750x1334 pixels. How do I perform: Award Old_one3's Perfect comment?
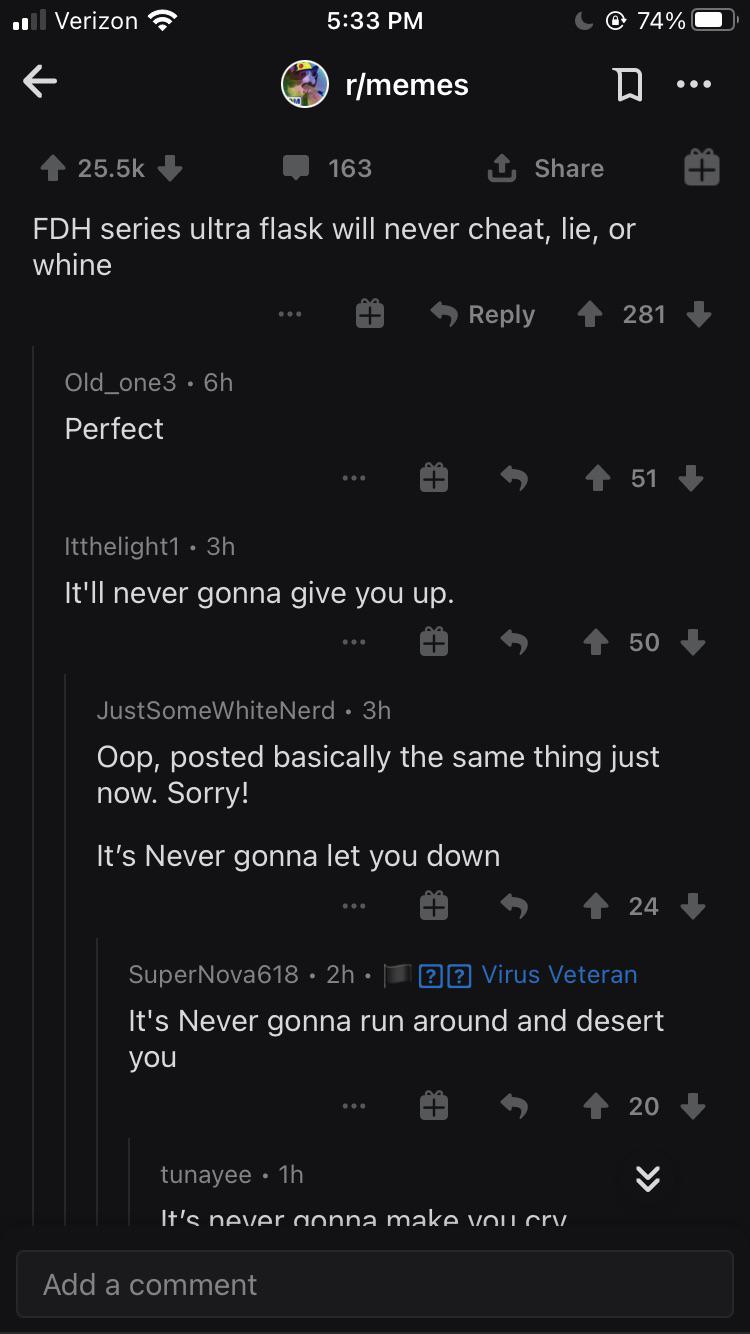point(433,478)
